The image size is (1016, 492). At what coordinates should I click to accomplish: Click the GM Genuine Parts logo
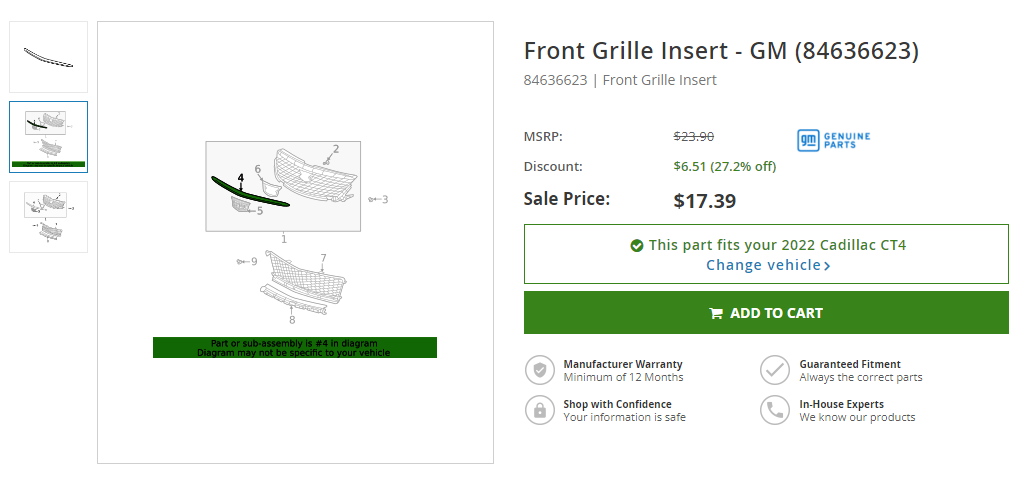point(833,140)
